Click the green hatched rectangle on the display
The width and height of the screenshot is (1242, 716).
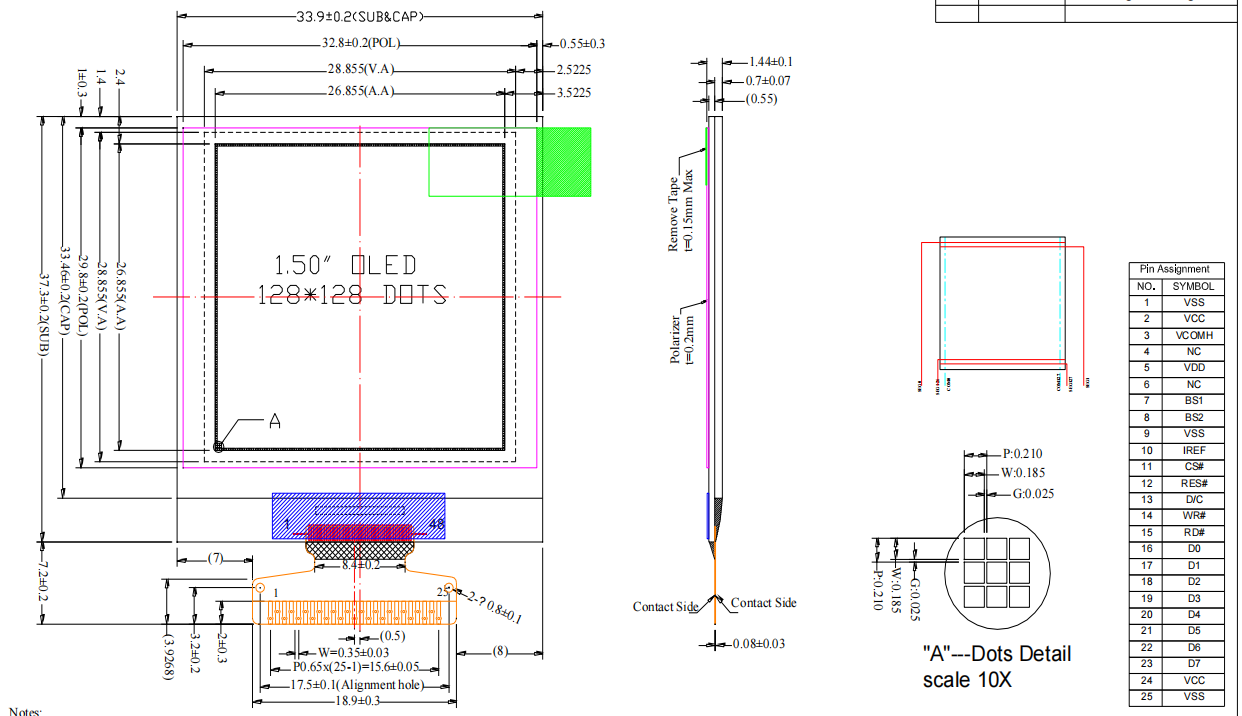click(x=564, y=162)
